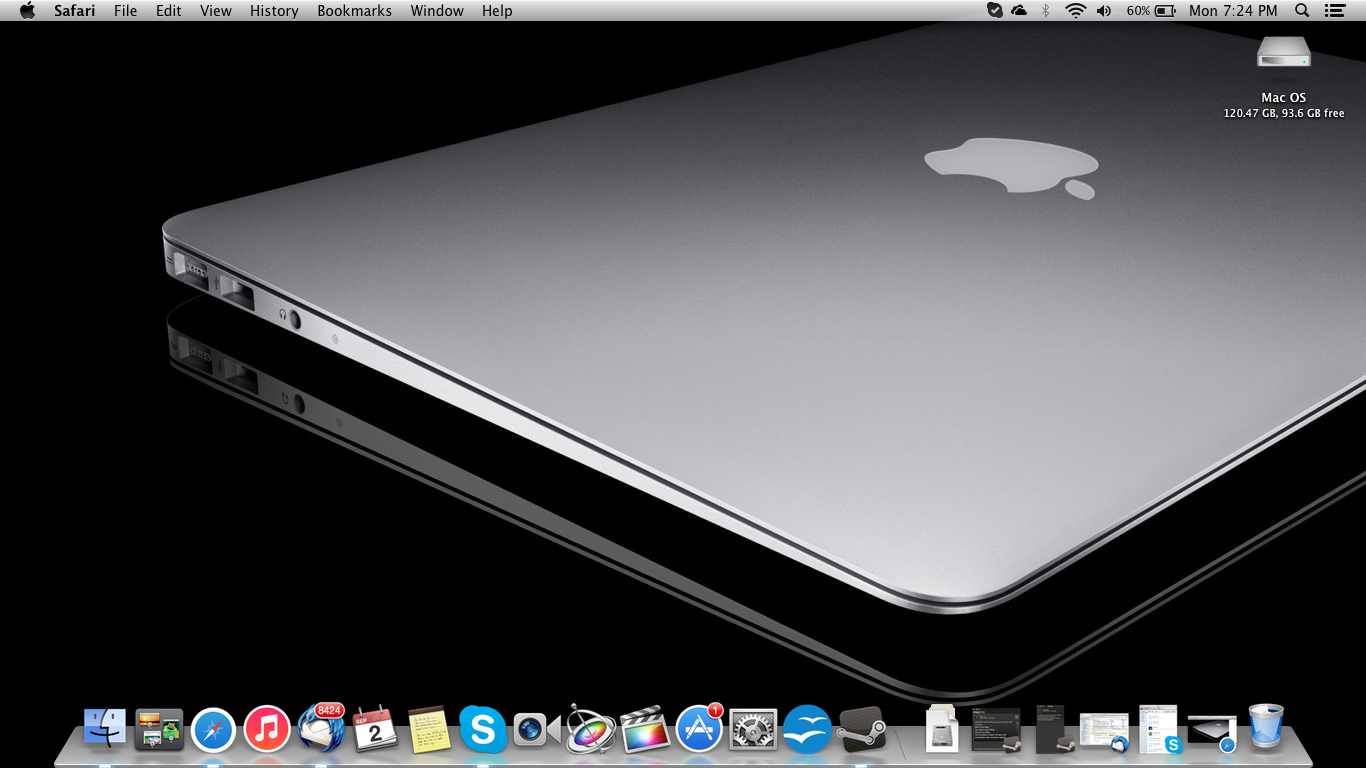The height and width of the screenshot is (768, 1366).
Task: Restore minimized narrow Steam window
Action: click(1053, 729)
